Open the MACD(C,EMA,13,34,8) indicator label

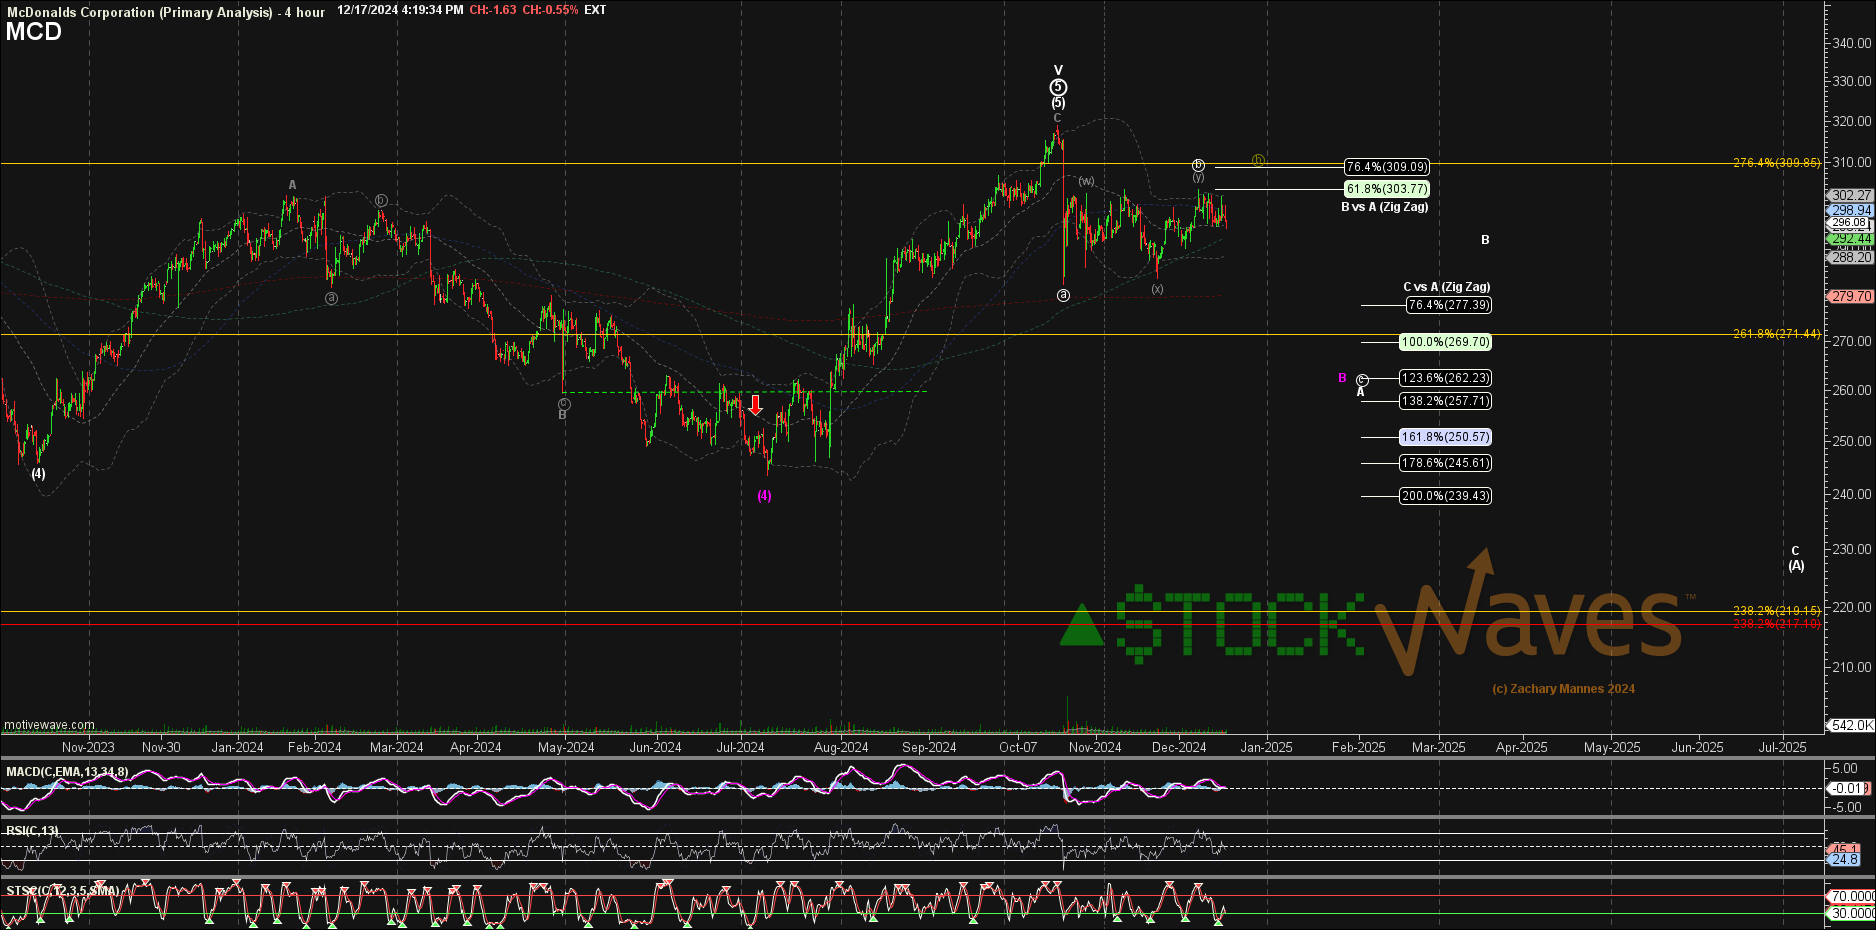click(x=67, y=772)
